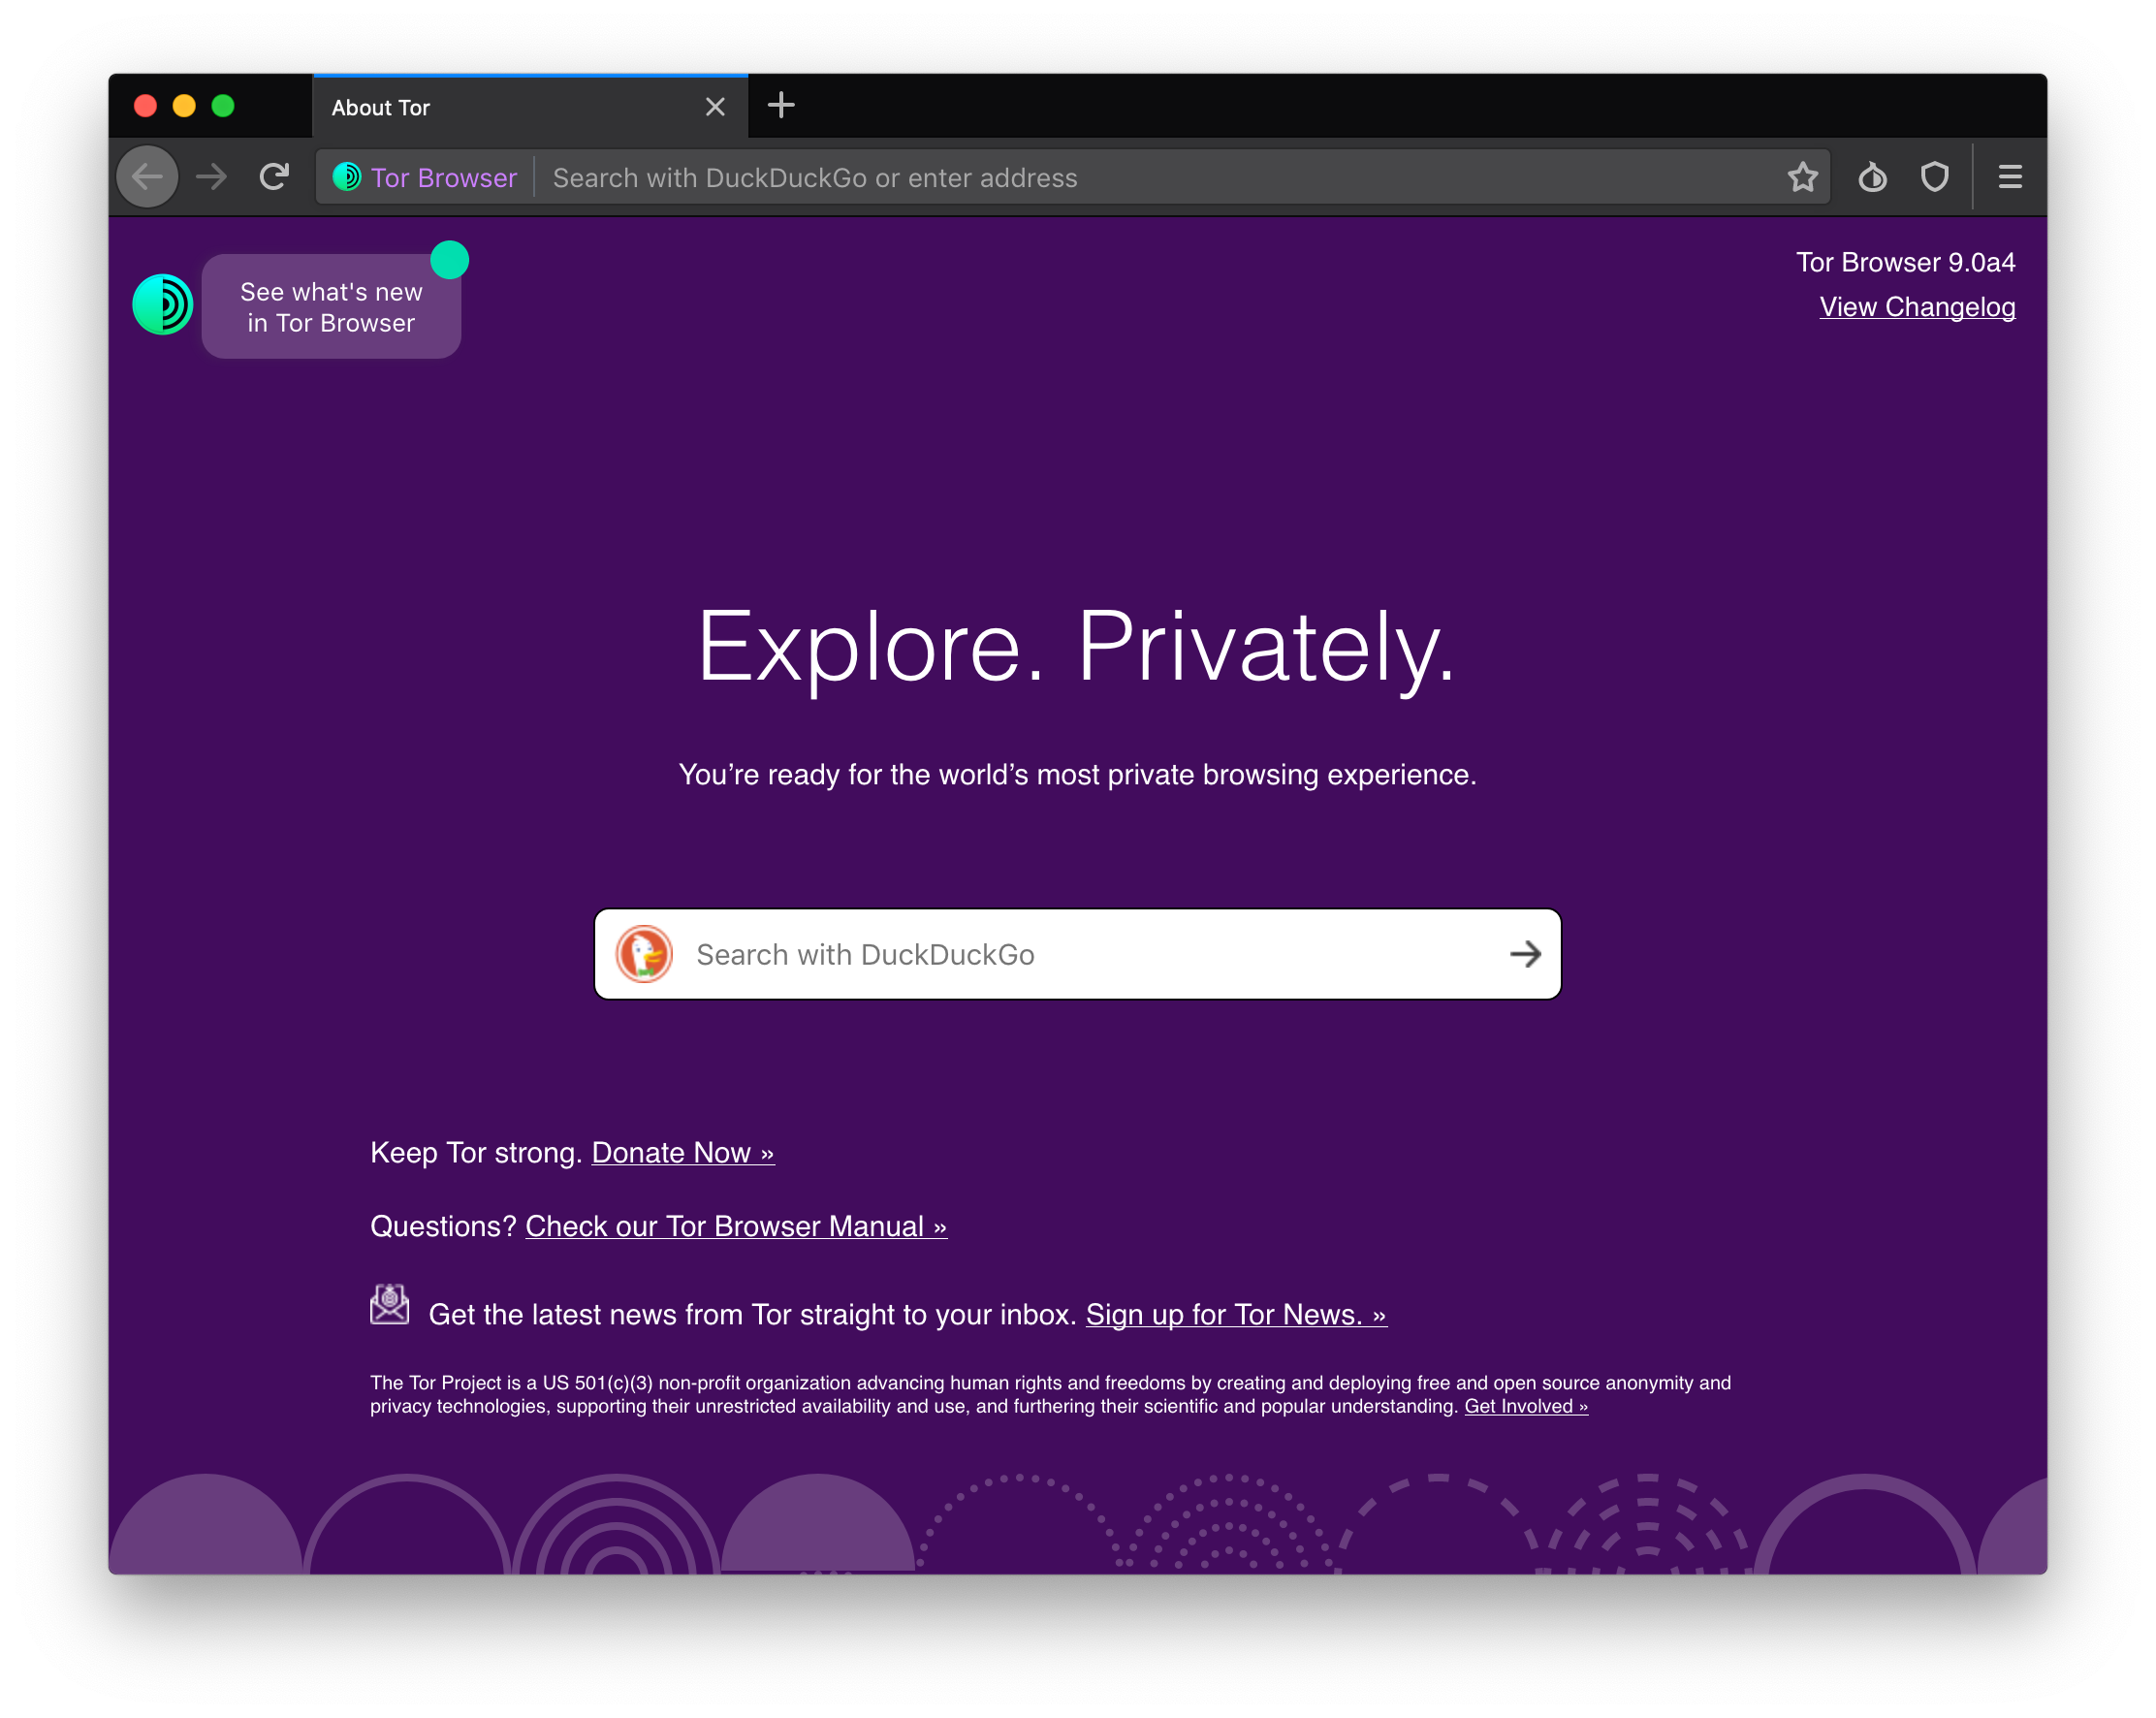The width and height of the screenshot is (2156, 1718).
Task: Click the large Tor logo on page
Action: click(x=162, y=304)
